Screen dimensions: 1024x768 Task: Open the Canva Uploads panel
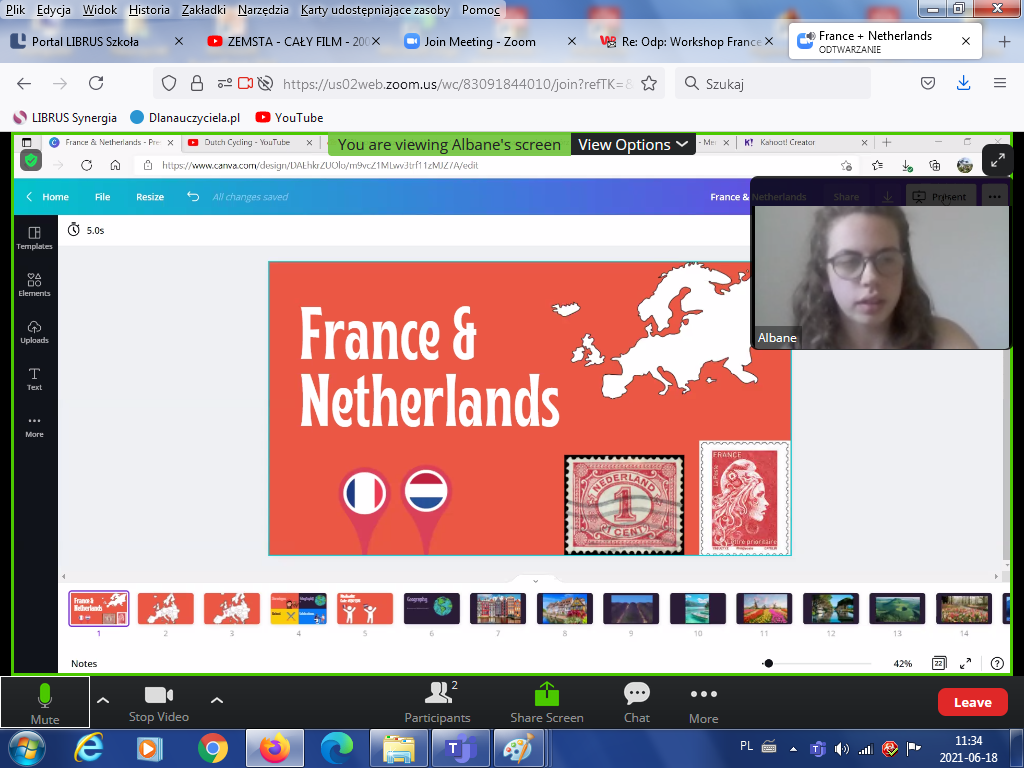coord(35,332)
